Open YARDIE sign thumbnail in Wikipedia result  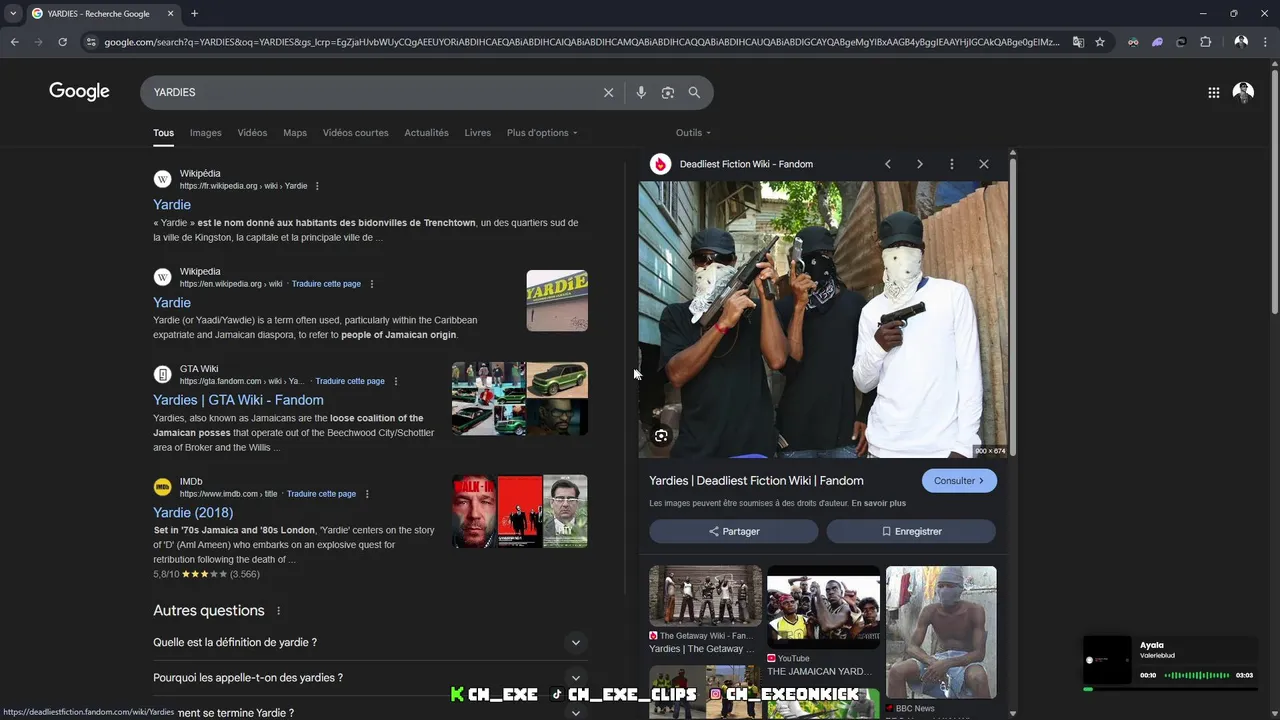557,300
